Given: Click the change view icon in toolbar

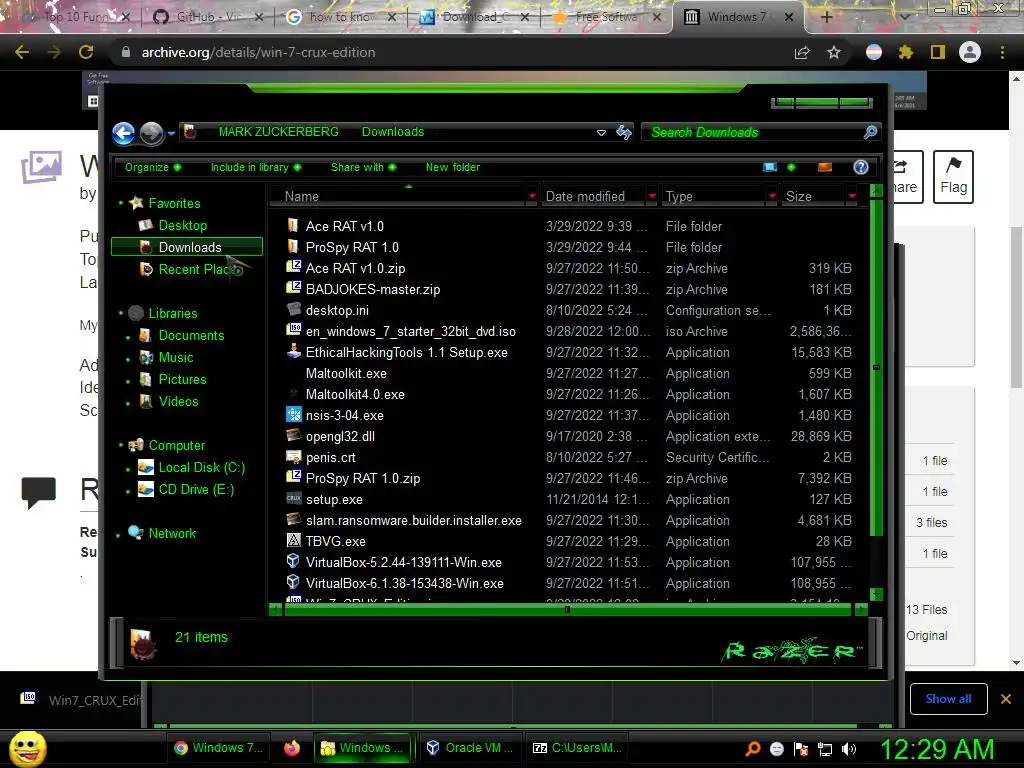Looking at the screenshot, I should click(x=770, y=167).
